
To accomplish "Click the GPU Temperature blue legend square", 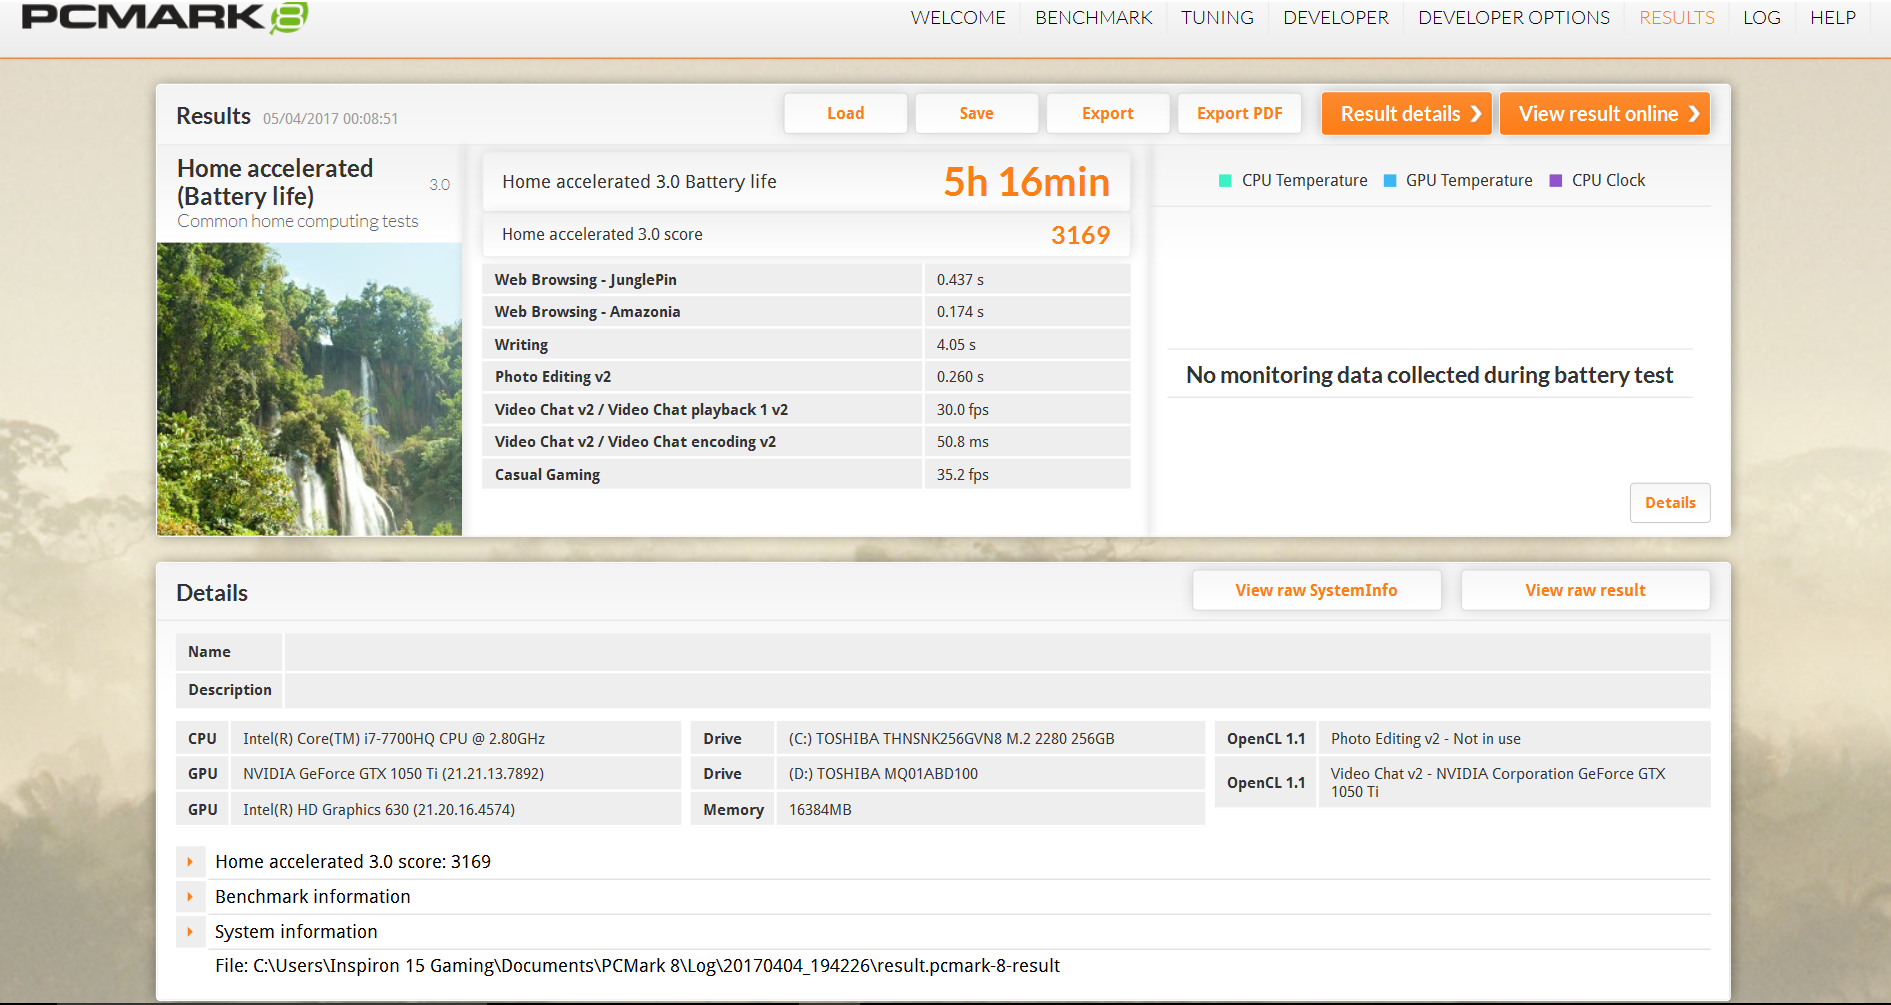I will click(1389, 181).
